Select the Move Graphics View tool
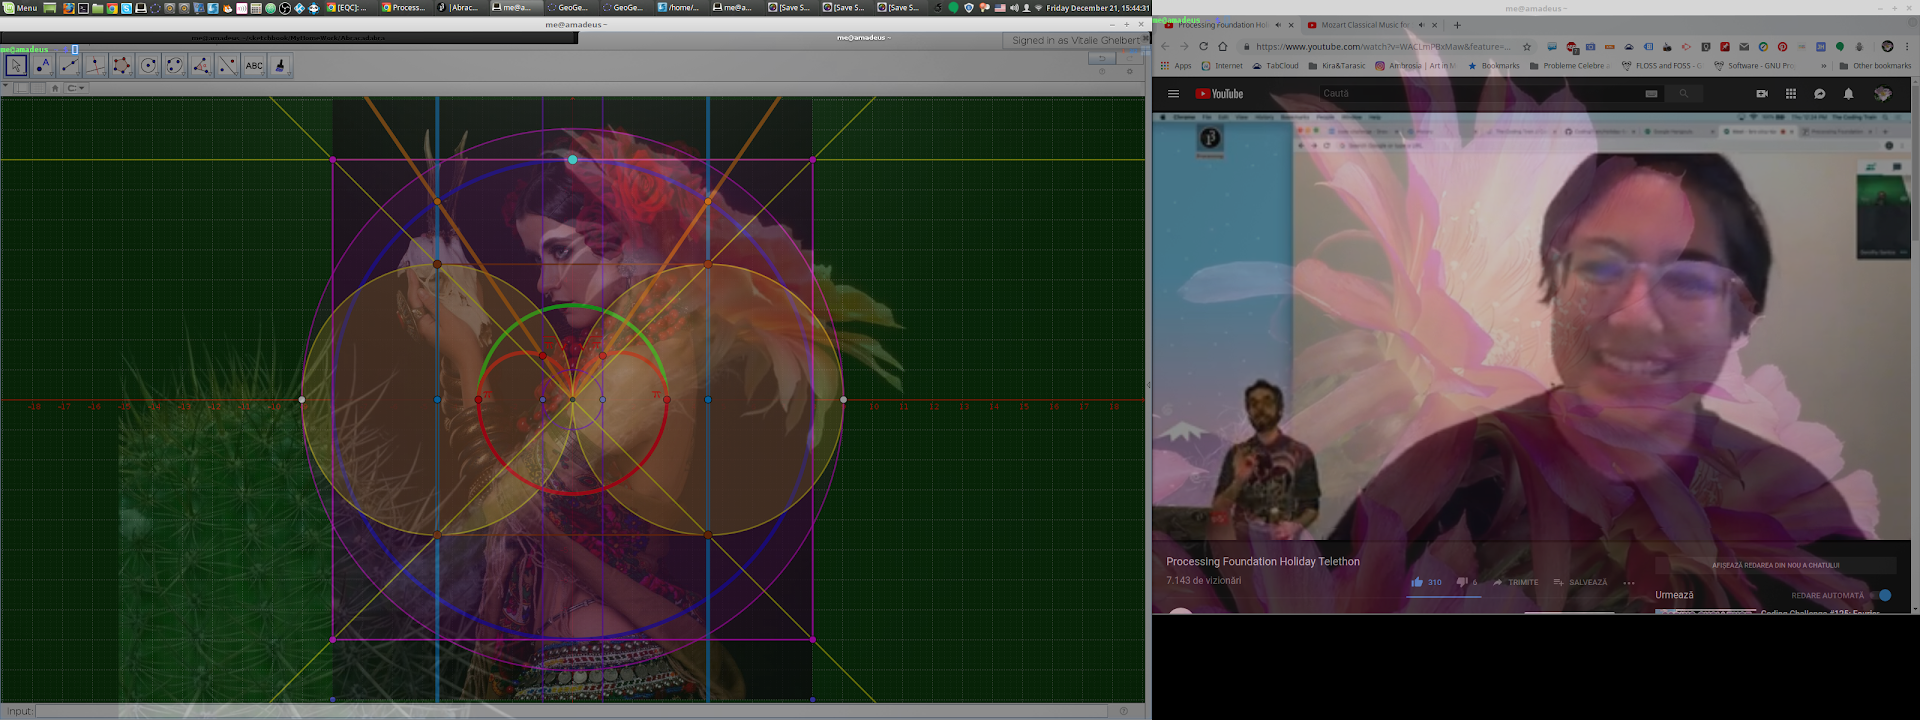The image size is (1920, 720). [280, 66]
